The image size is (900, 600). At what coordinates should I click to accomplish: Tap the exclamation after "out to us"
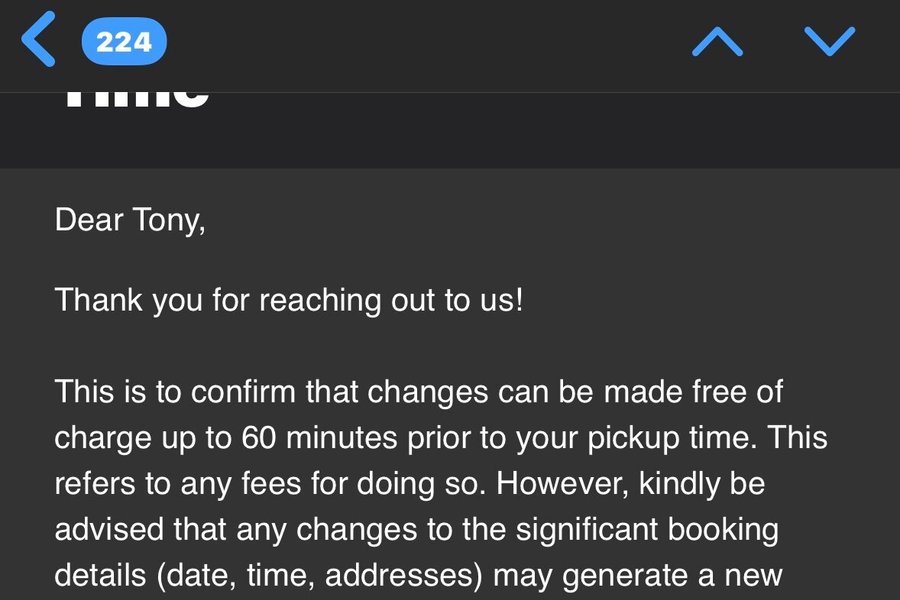point(519,300)
